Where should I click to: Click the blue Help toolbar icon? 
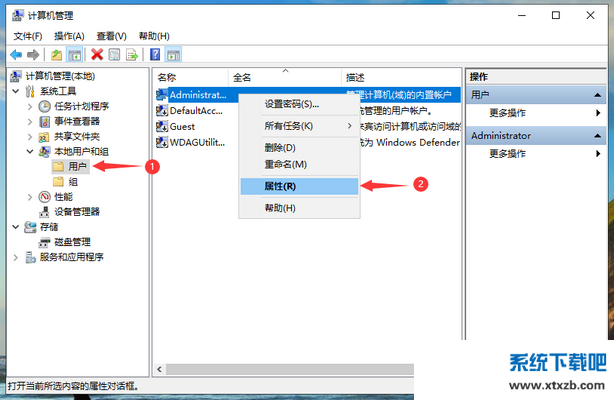coord(155,54)
